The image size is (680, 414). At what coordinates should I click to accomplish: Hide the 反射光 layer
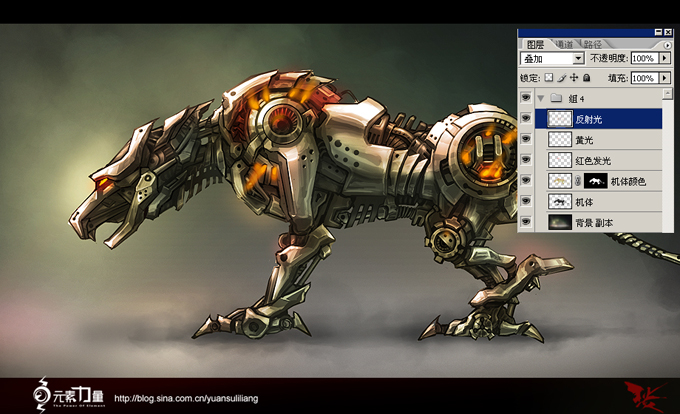[x=526, y=118]
